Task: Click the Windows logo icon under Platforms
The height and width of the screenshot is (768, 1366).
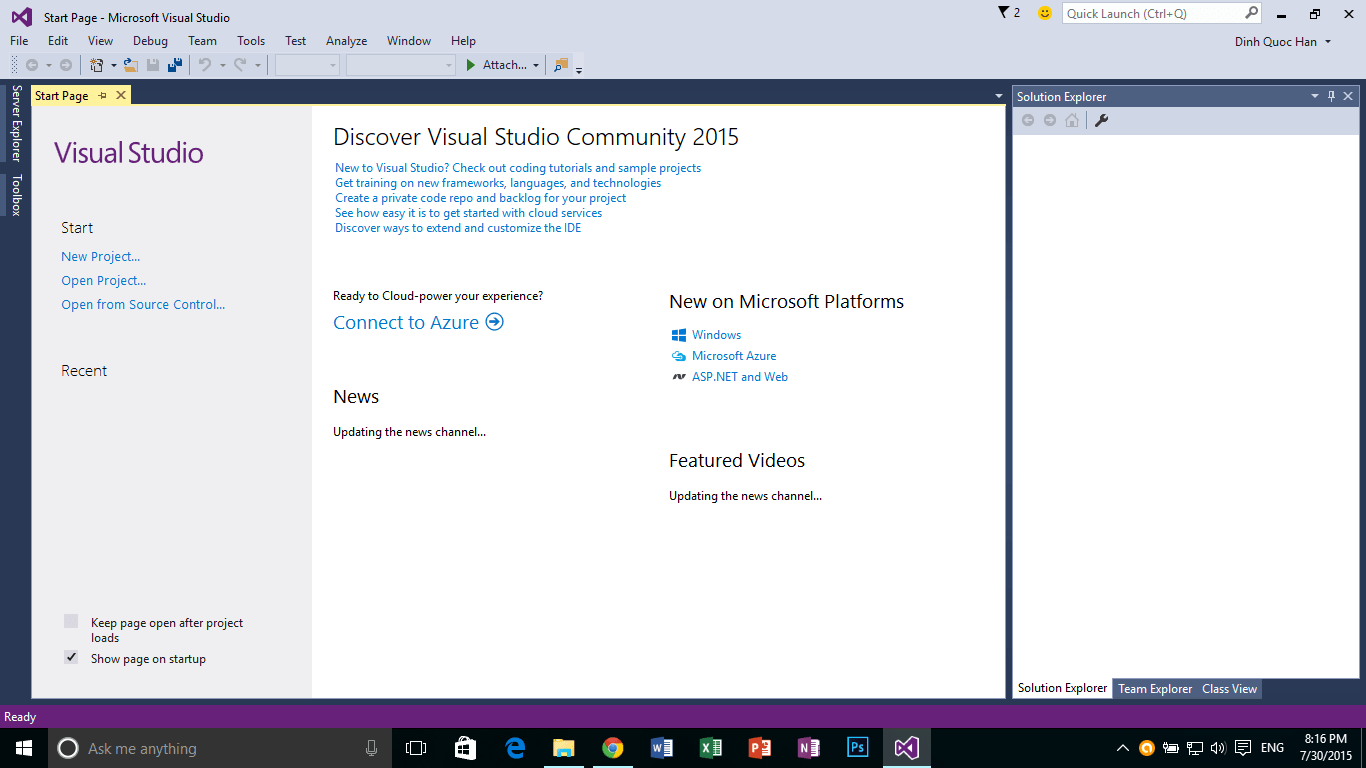Action: click(679, 335)
